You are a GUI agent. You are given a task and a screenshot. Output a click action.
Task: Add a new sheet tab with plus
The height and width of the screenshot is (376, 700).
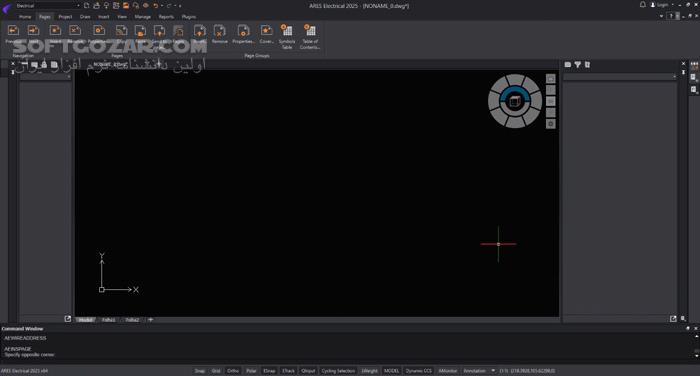point(150,320)
